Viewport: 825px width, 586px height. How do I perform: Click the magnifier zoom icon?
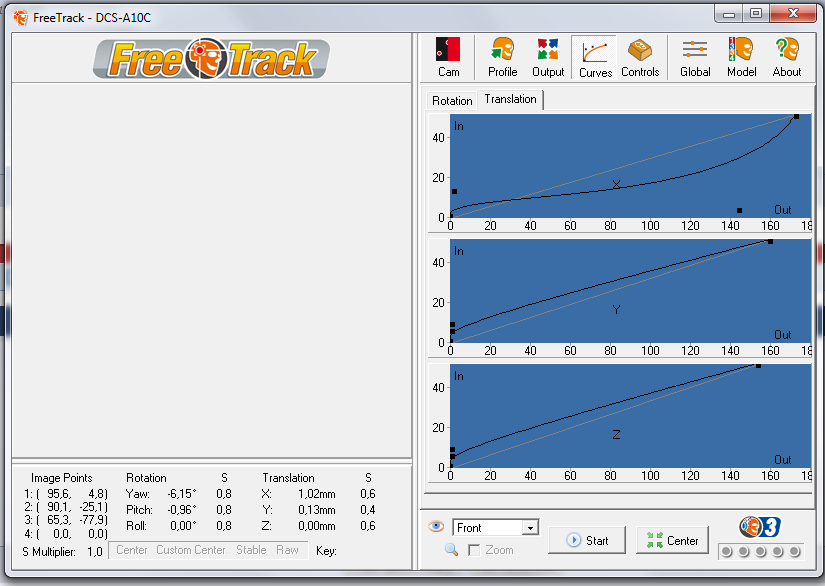[x=451, y=550]
